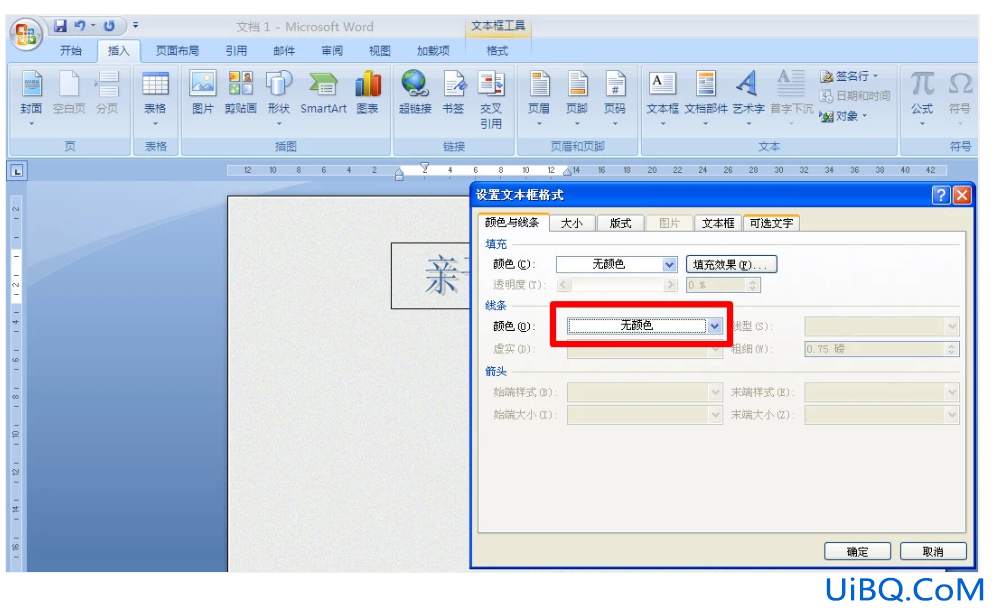Add a signature line (签名行)
The height and width of the screenshot is (614, 995).
849,76
